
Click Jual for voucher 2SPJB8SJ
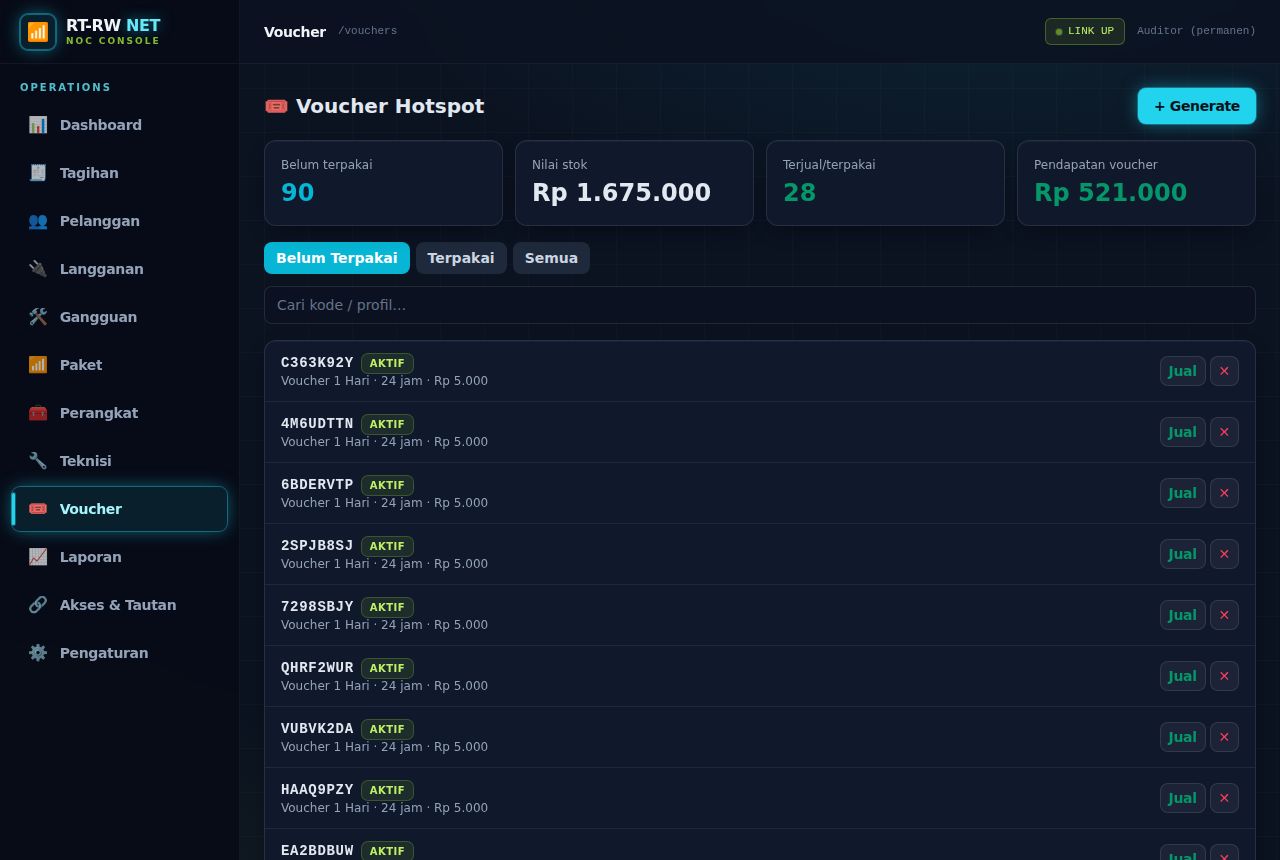(1182, 554)
